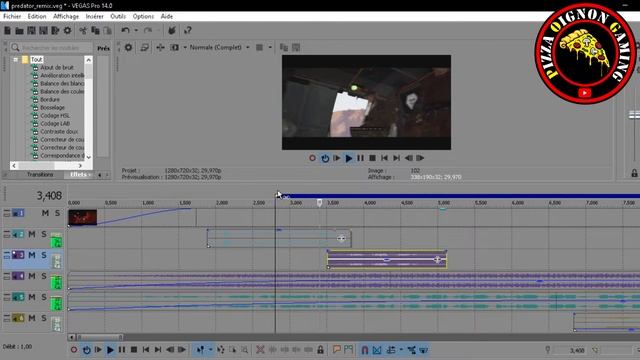Select the Envelope edit tool
The height and width of the screenshot is (360, 640).
click(221, 350)
